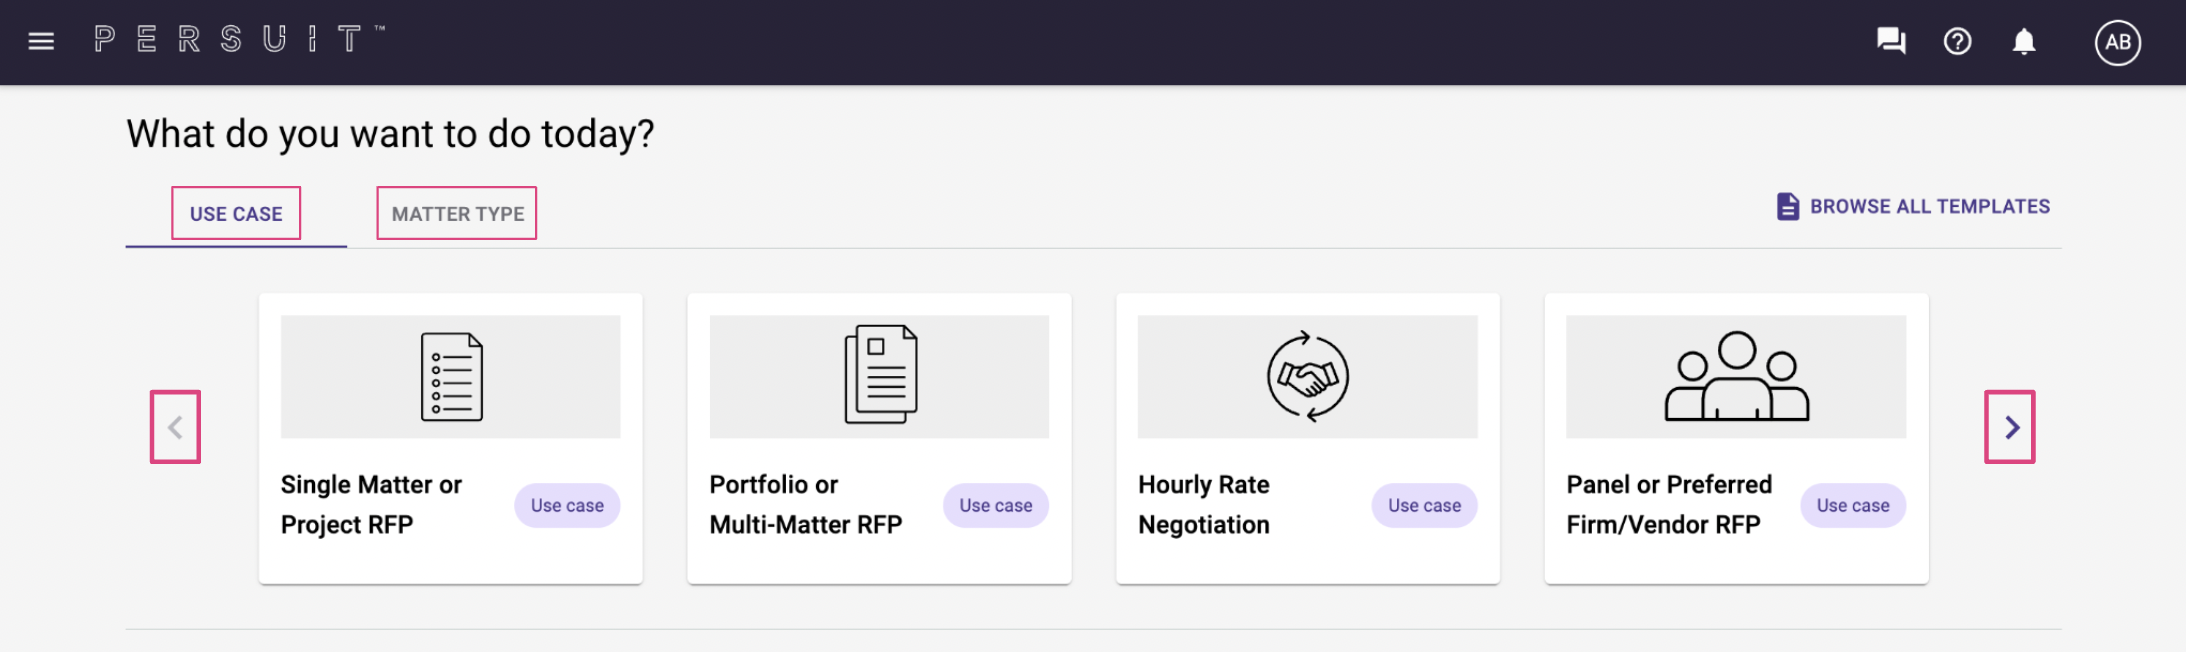The width and height of the screenshot is (2186, 652).
Task: Open the hamburger navigation menu
Action: pyautogui.click(x=41, y=41)
